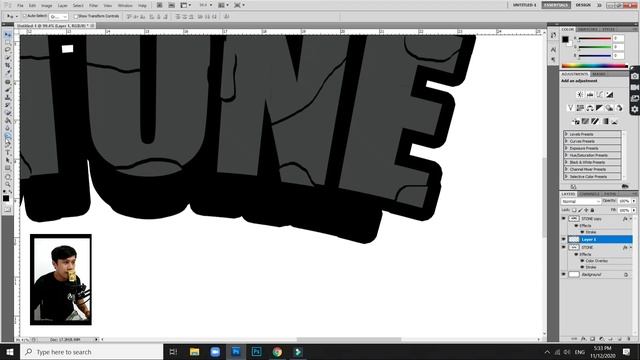The height and width of the screenshot is (360, 640).
Task: Click the Color panel foreground swatch
Action: [565, 40]
